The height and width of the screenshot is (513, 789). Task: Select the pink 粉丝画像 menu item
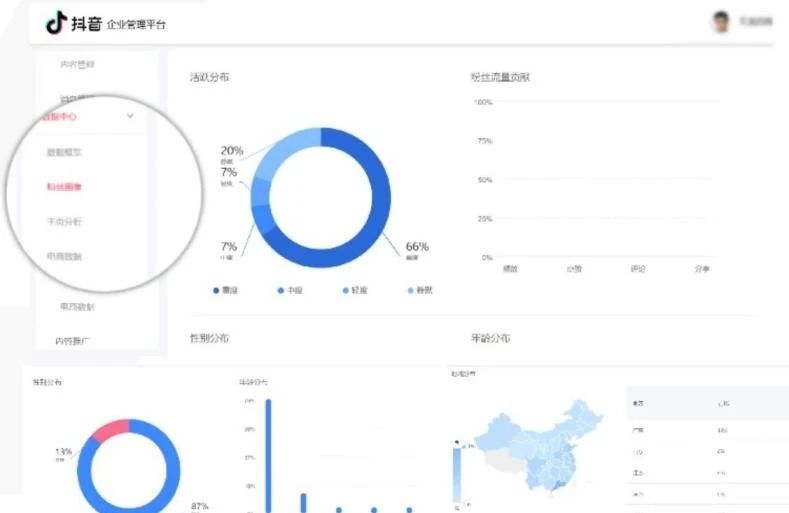pos(64,187)
